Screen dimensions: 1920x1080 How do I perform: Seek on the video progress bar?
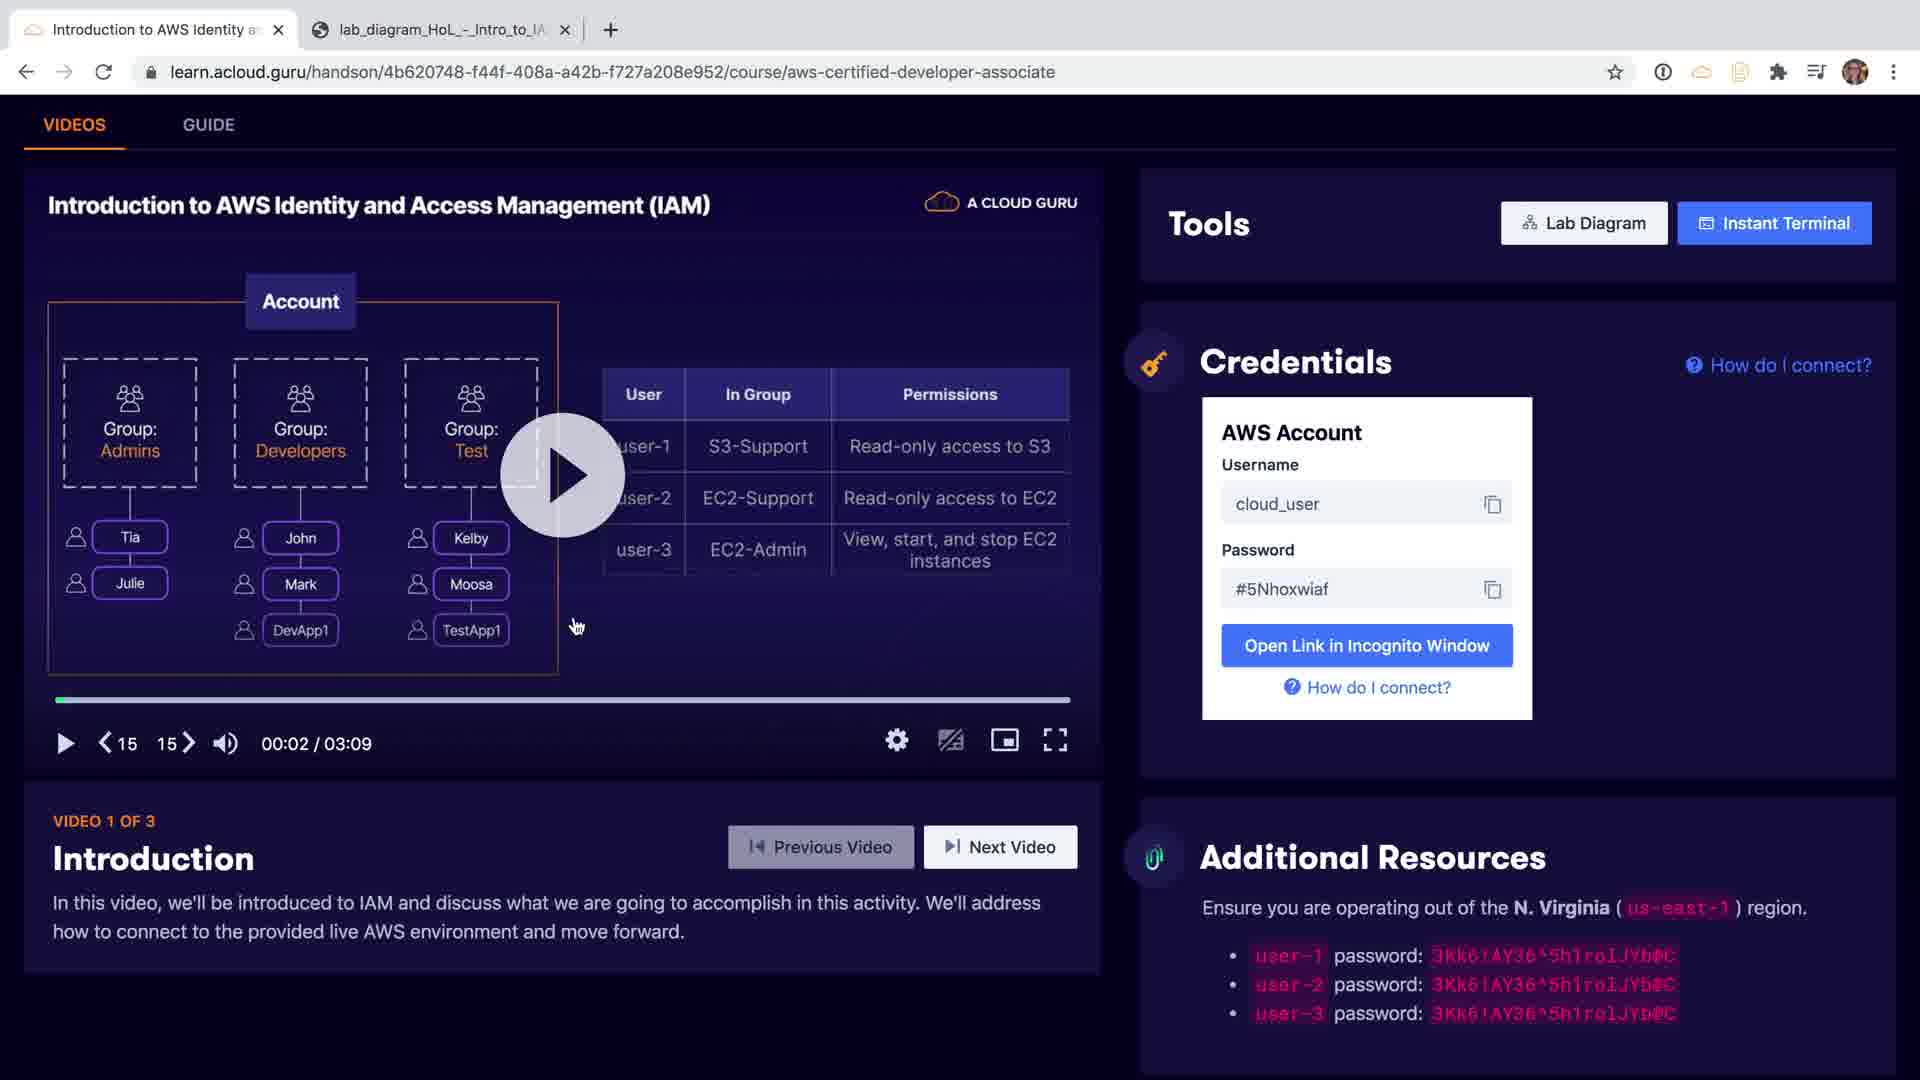562,700
